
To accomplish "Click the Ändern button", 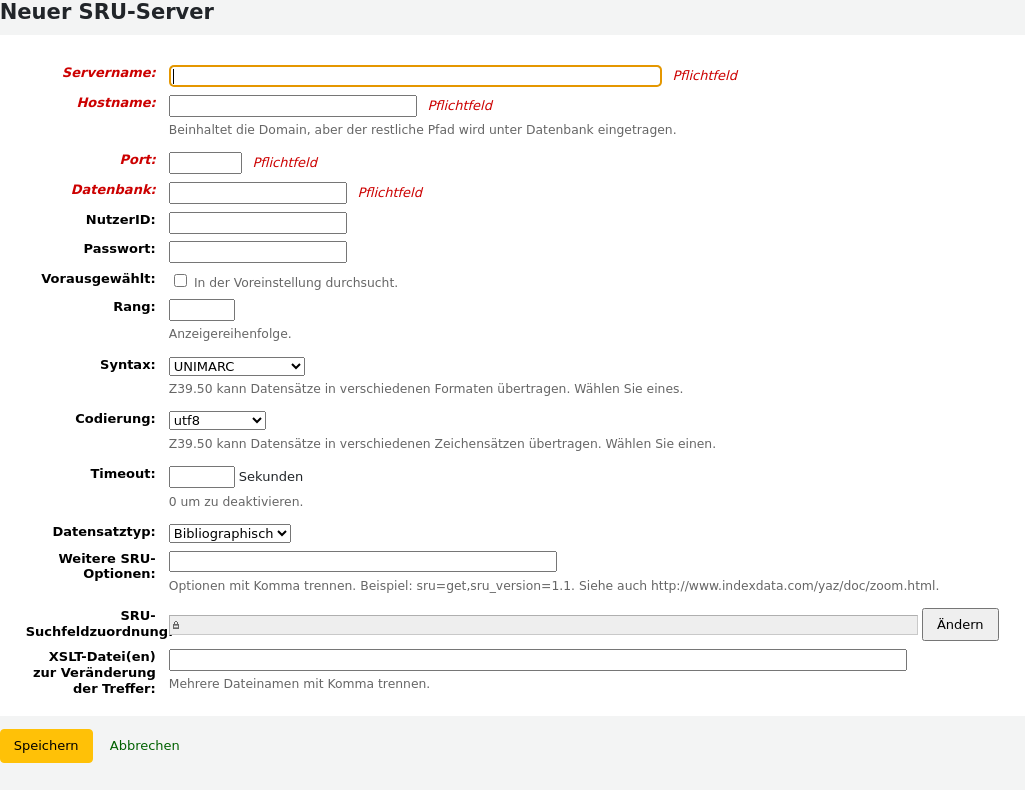I will pos(959,624).
